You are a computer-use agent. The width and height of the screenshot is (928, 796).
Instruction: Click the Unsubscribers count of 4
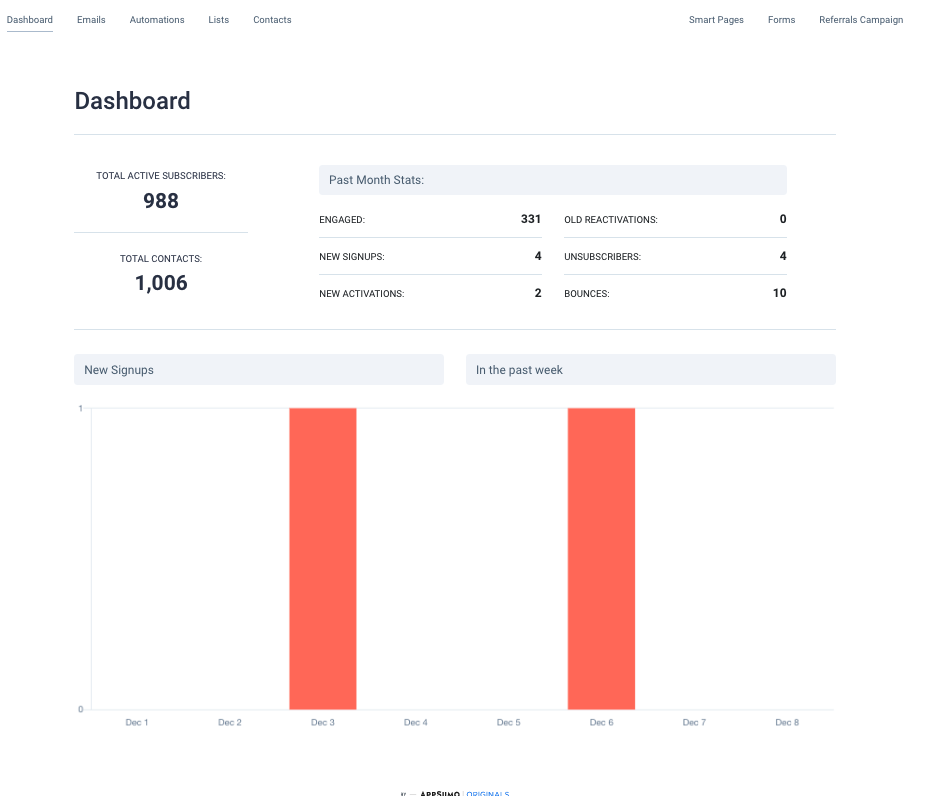783,256
